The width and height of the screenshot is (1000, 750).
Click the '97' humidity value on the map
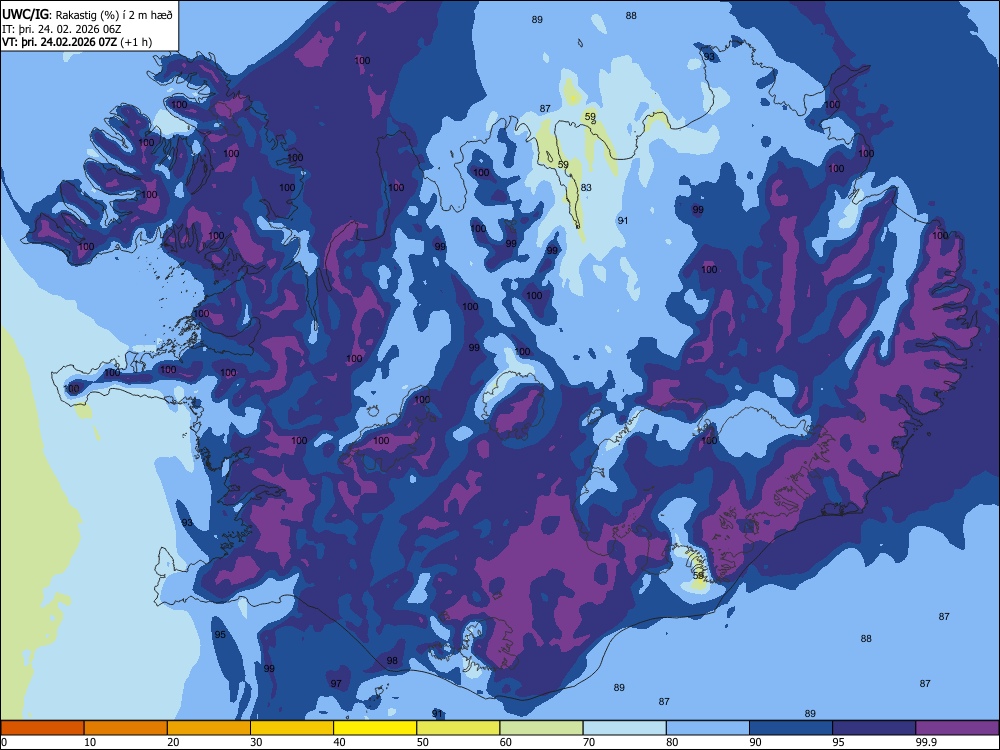[x=336, y=684]
